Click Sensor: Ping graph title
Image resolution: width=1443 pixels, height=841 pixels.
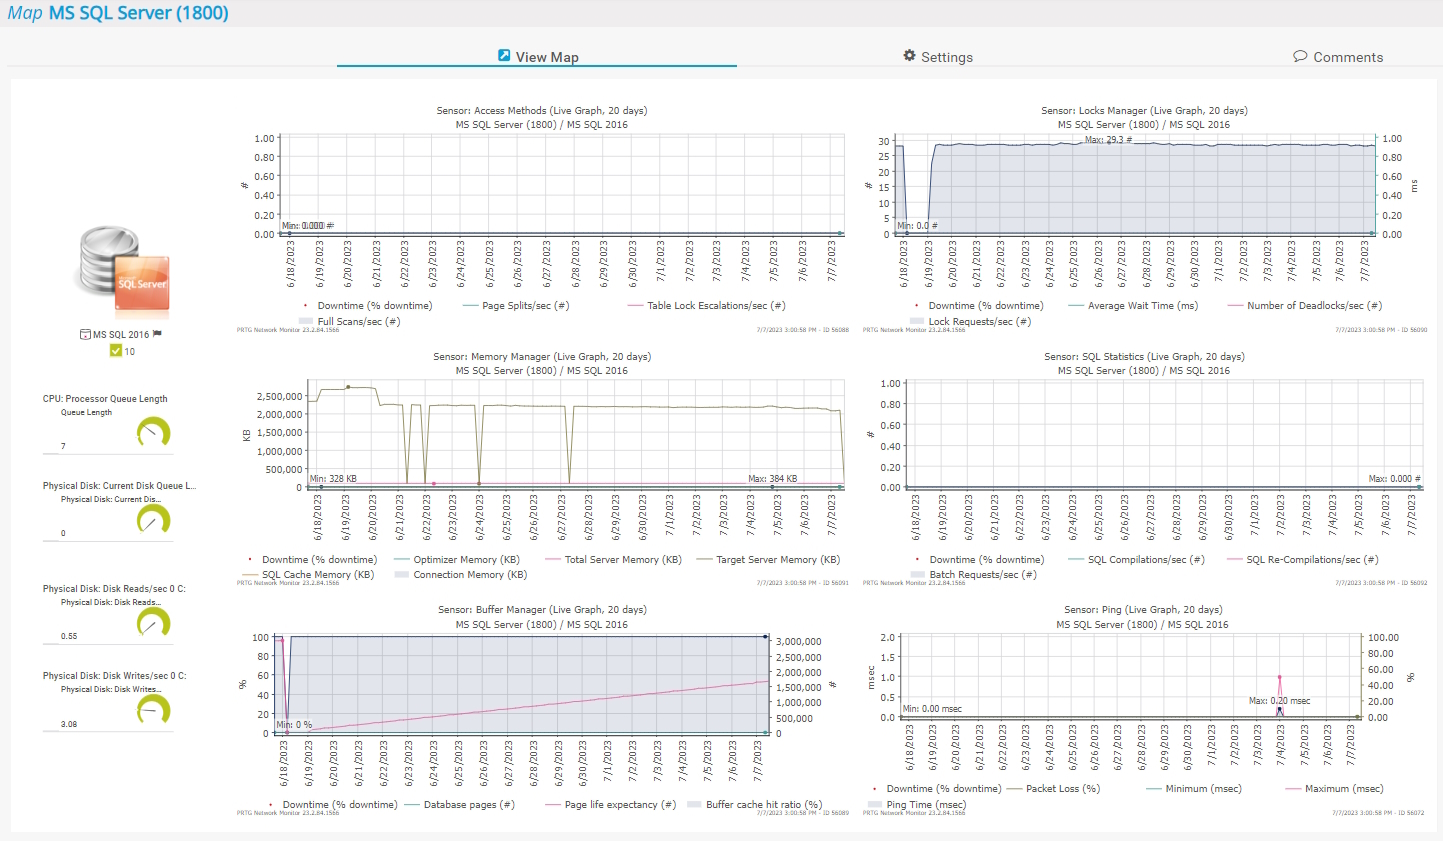tap(1143, 610)
